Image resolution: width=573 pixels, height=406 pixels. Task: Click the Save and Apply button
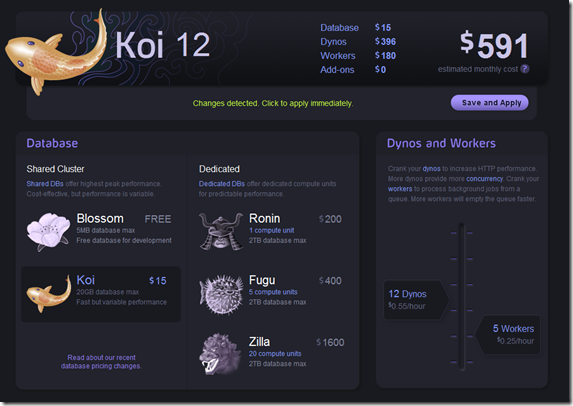coord(490,103)
